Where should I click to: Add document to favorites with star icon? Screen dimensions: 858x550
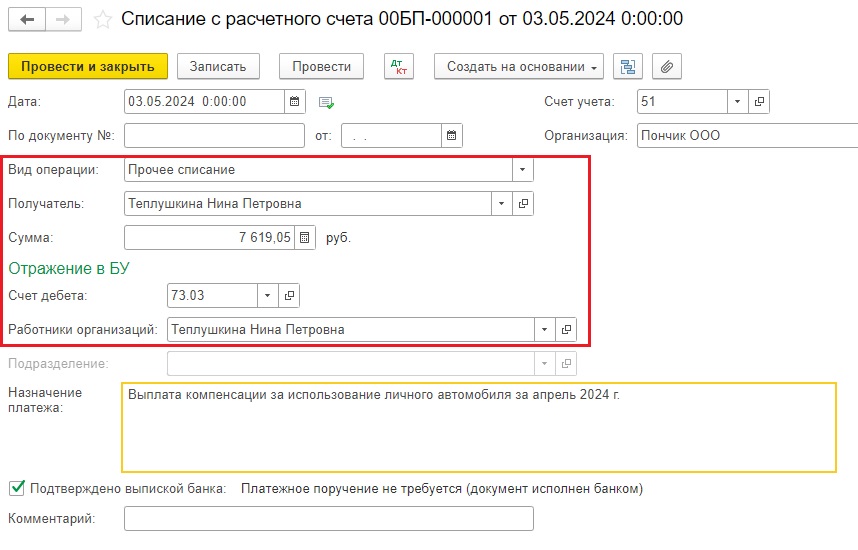101,19
